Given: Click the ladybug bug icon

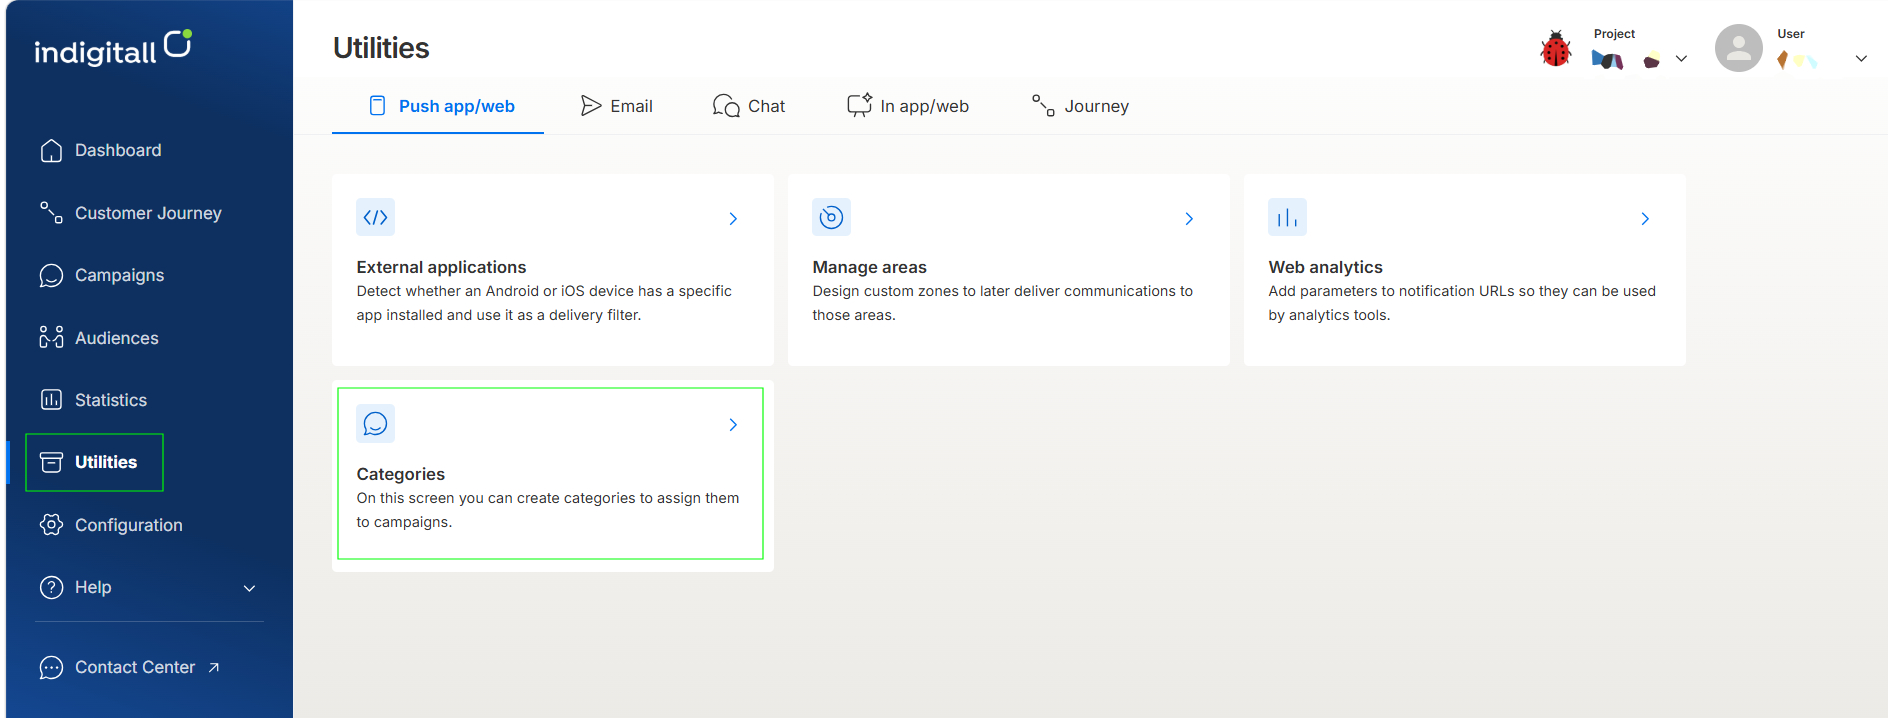Looking at the screenshot, I should point(1556,49).
